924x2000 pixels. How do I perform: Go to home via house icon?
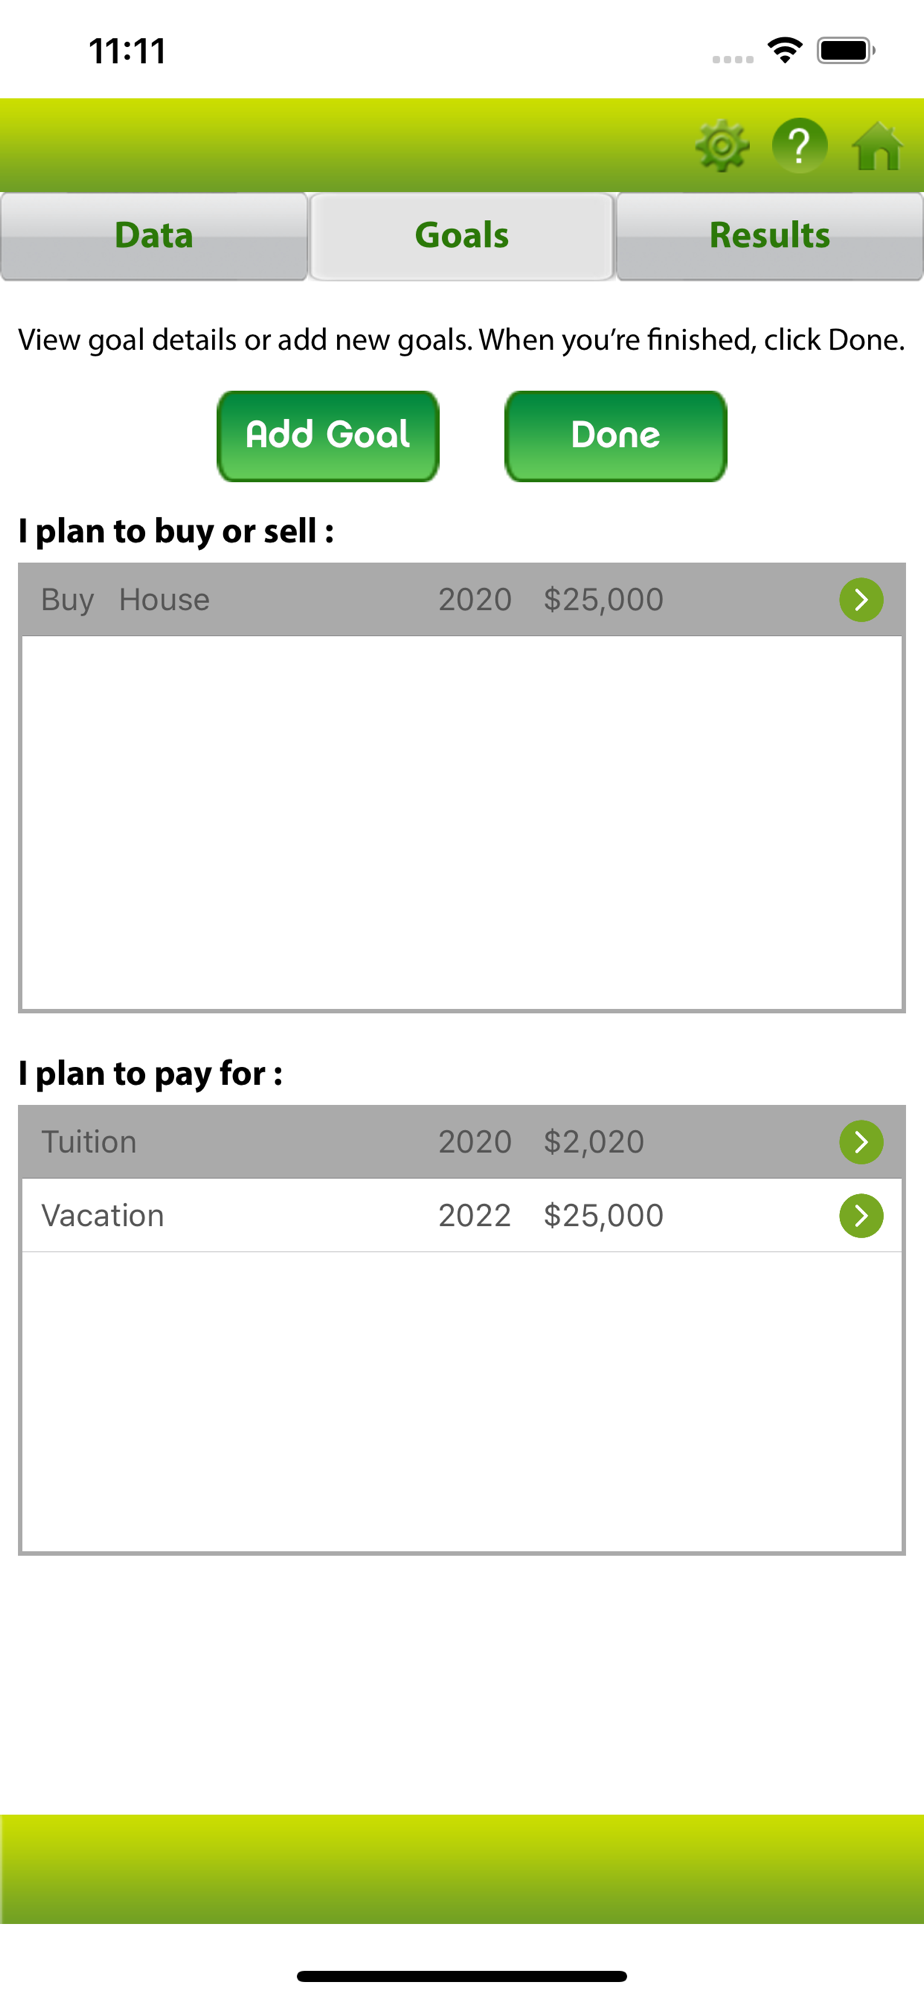[x=877, y=147]
